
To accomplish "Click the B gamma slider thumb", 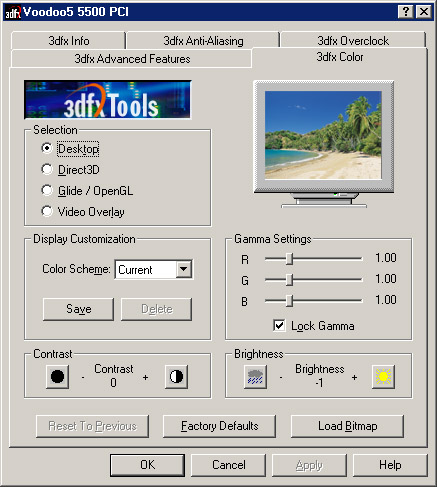I will click(x=289, y=301).
